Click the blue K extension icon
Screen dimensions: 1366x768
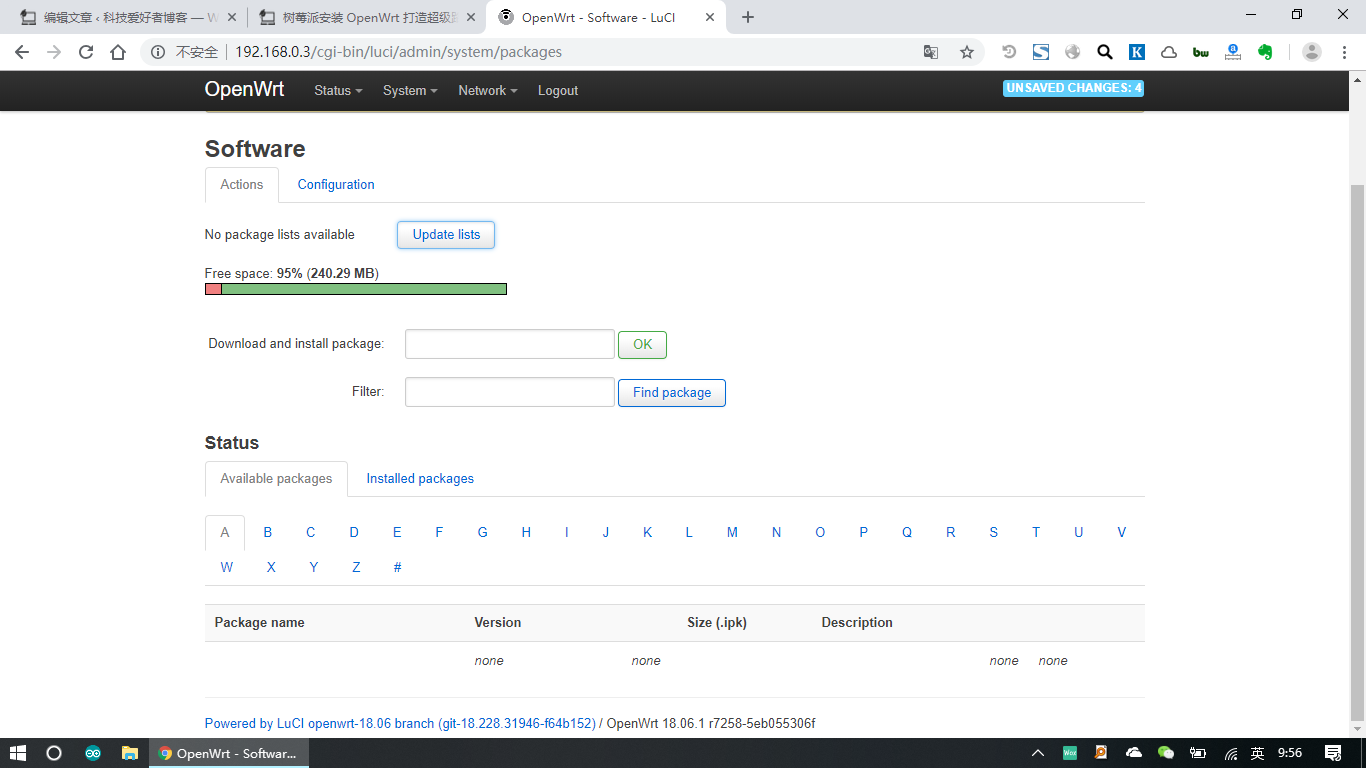click(x=1137, y=52)
